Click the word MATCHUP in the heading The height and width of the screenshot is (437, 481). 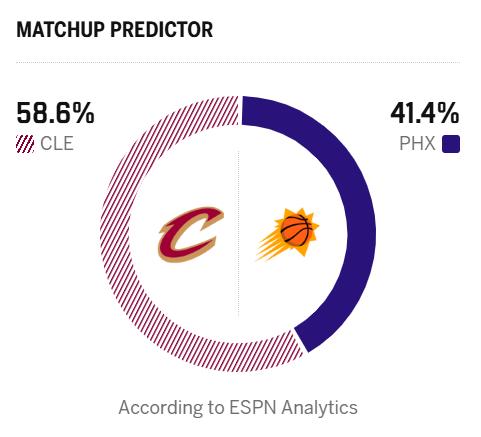point(60,30)
